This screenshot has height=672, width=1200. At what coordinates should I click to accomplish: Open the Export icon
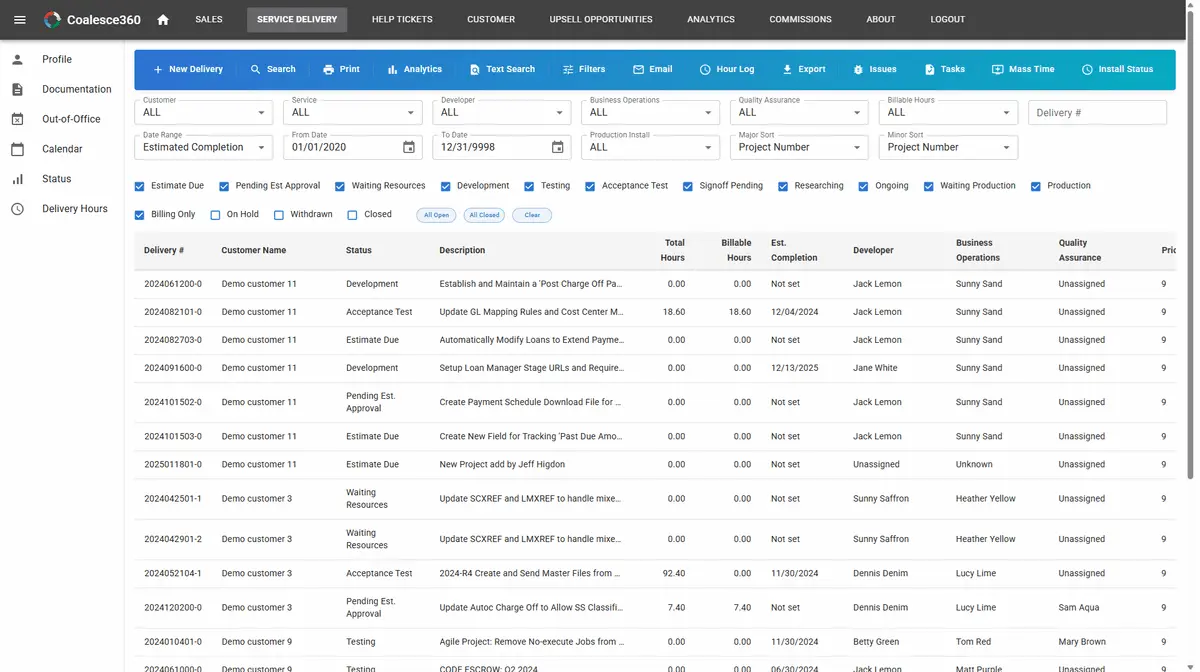pyautogui.click(x=786, y=69)
